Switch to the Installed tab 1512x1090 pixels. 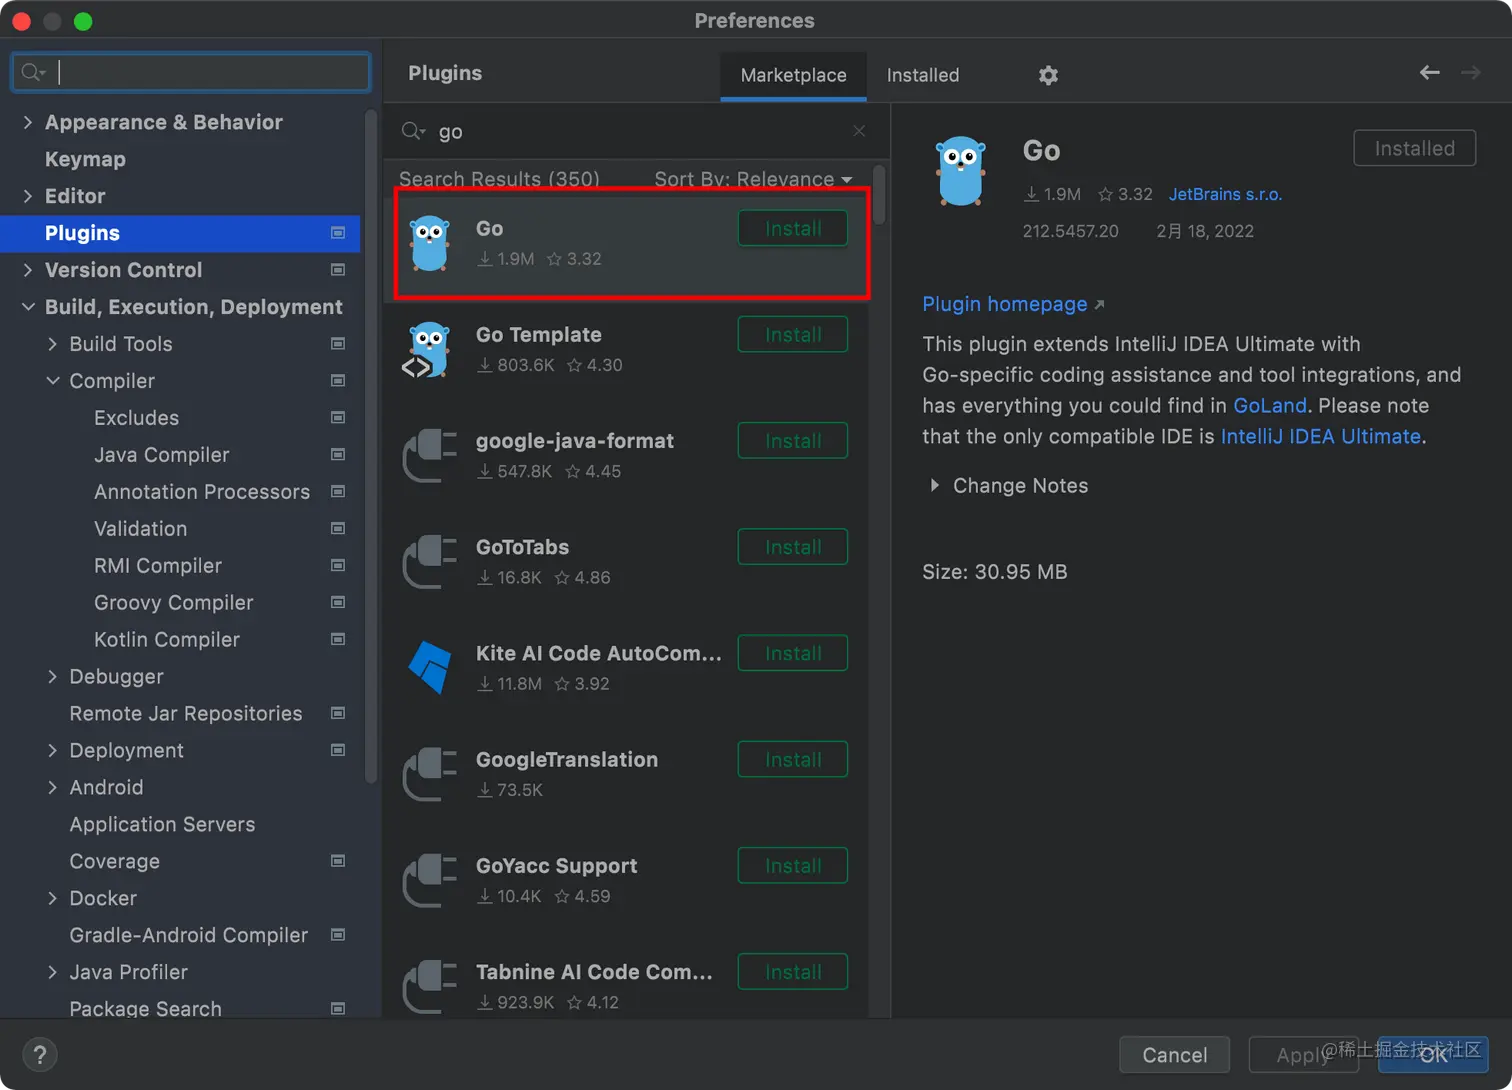pos(922,75)
